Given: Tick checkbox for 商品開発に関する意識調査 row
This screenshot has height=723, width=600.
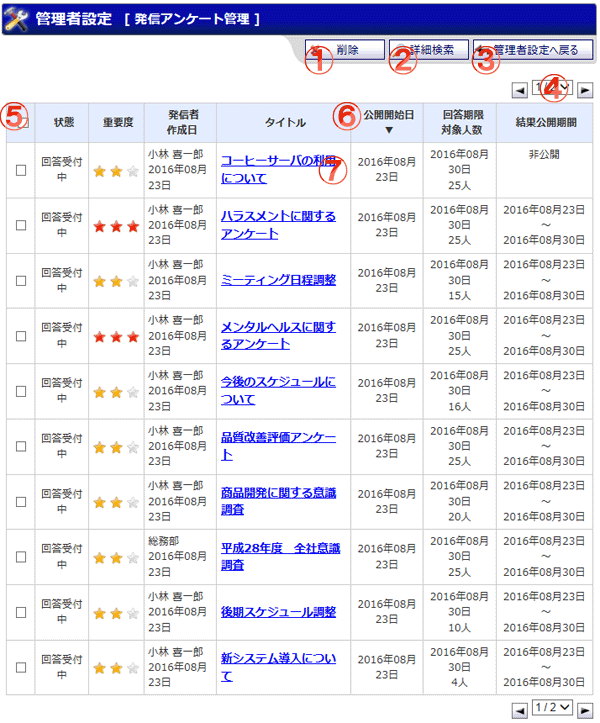Looking at the screenshot, I should pyautogui.click(x=21, y=502).
